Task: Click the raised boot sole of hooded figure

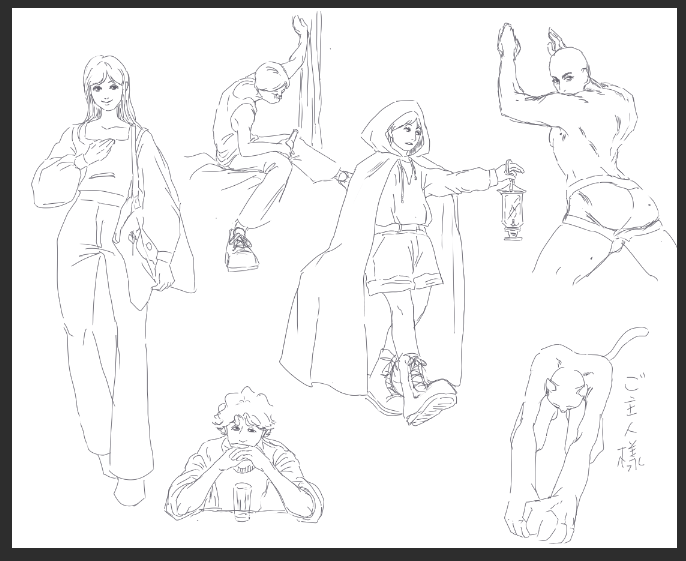Action: pos(432,403)
